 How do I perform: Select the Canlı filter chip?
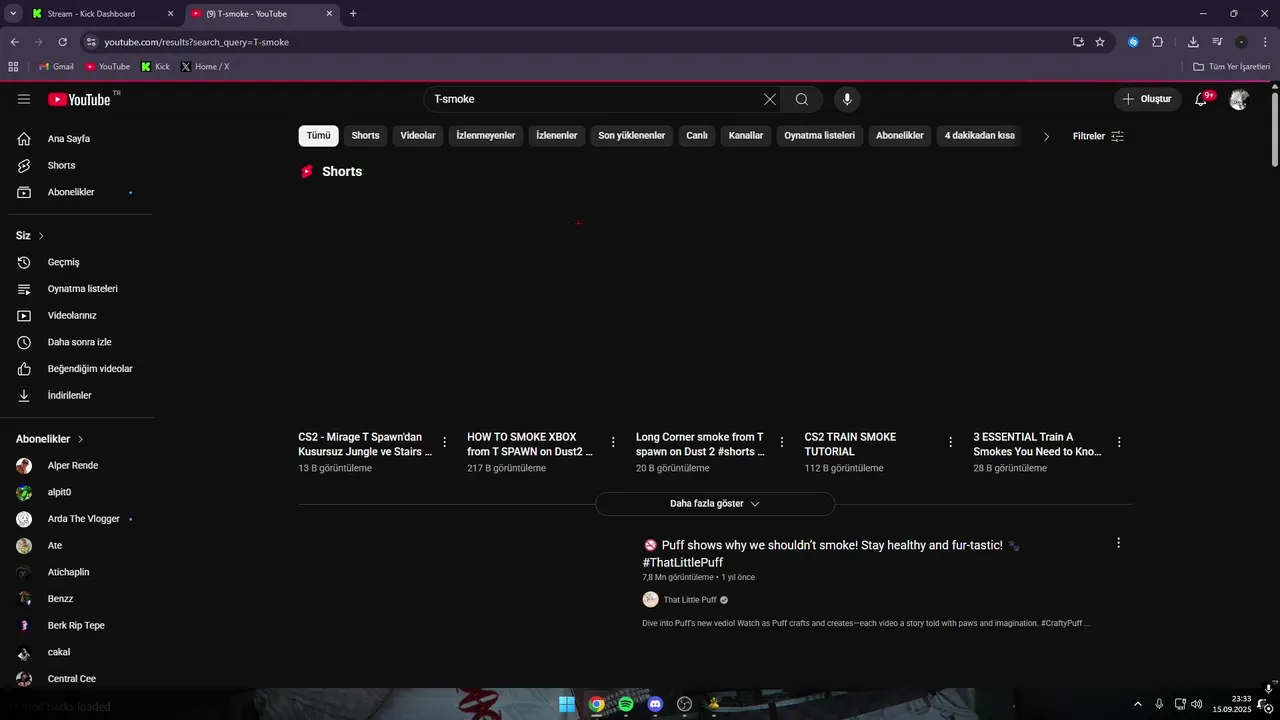click(x=697, y=136)
